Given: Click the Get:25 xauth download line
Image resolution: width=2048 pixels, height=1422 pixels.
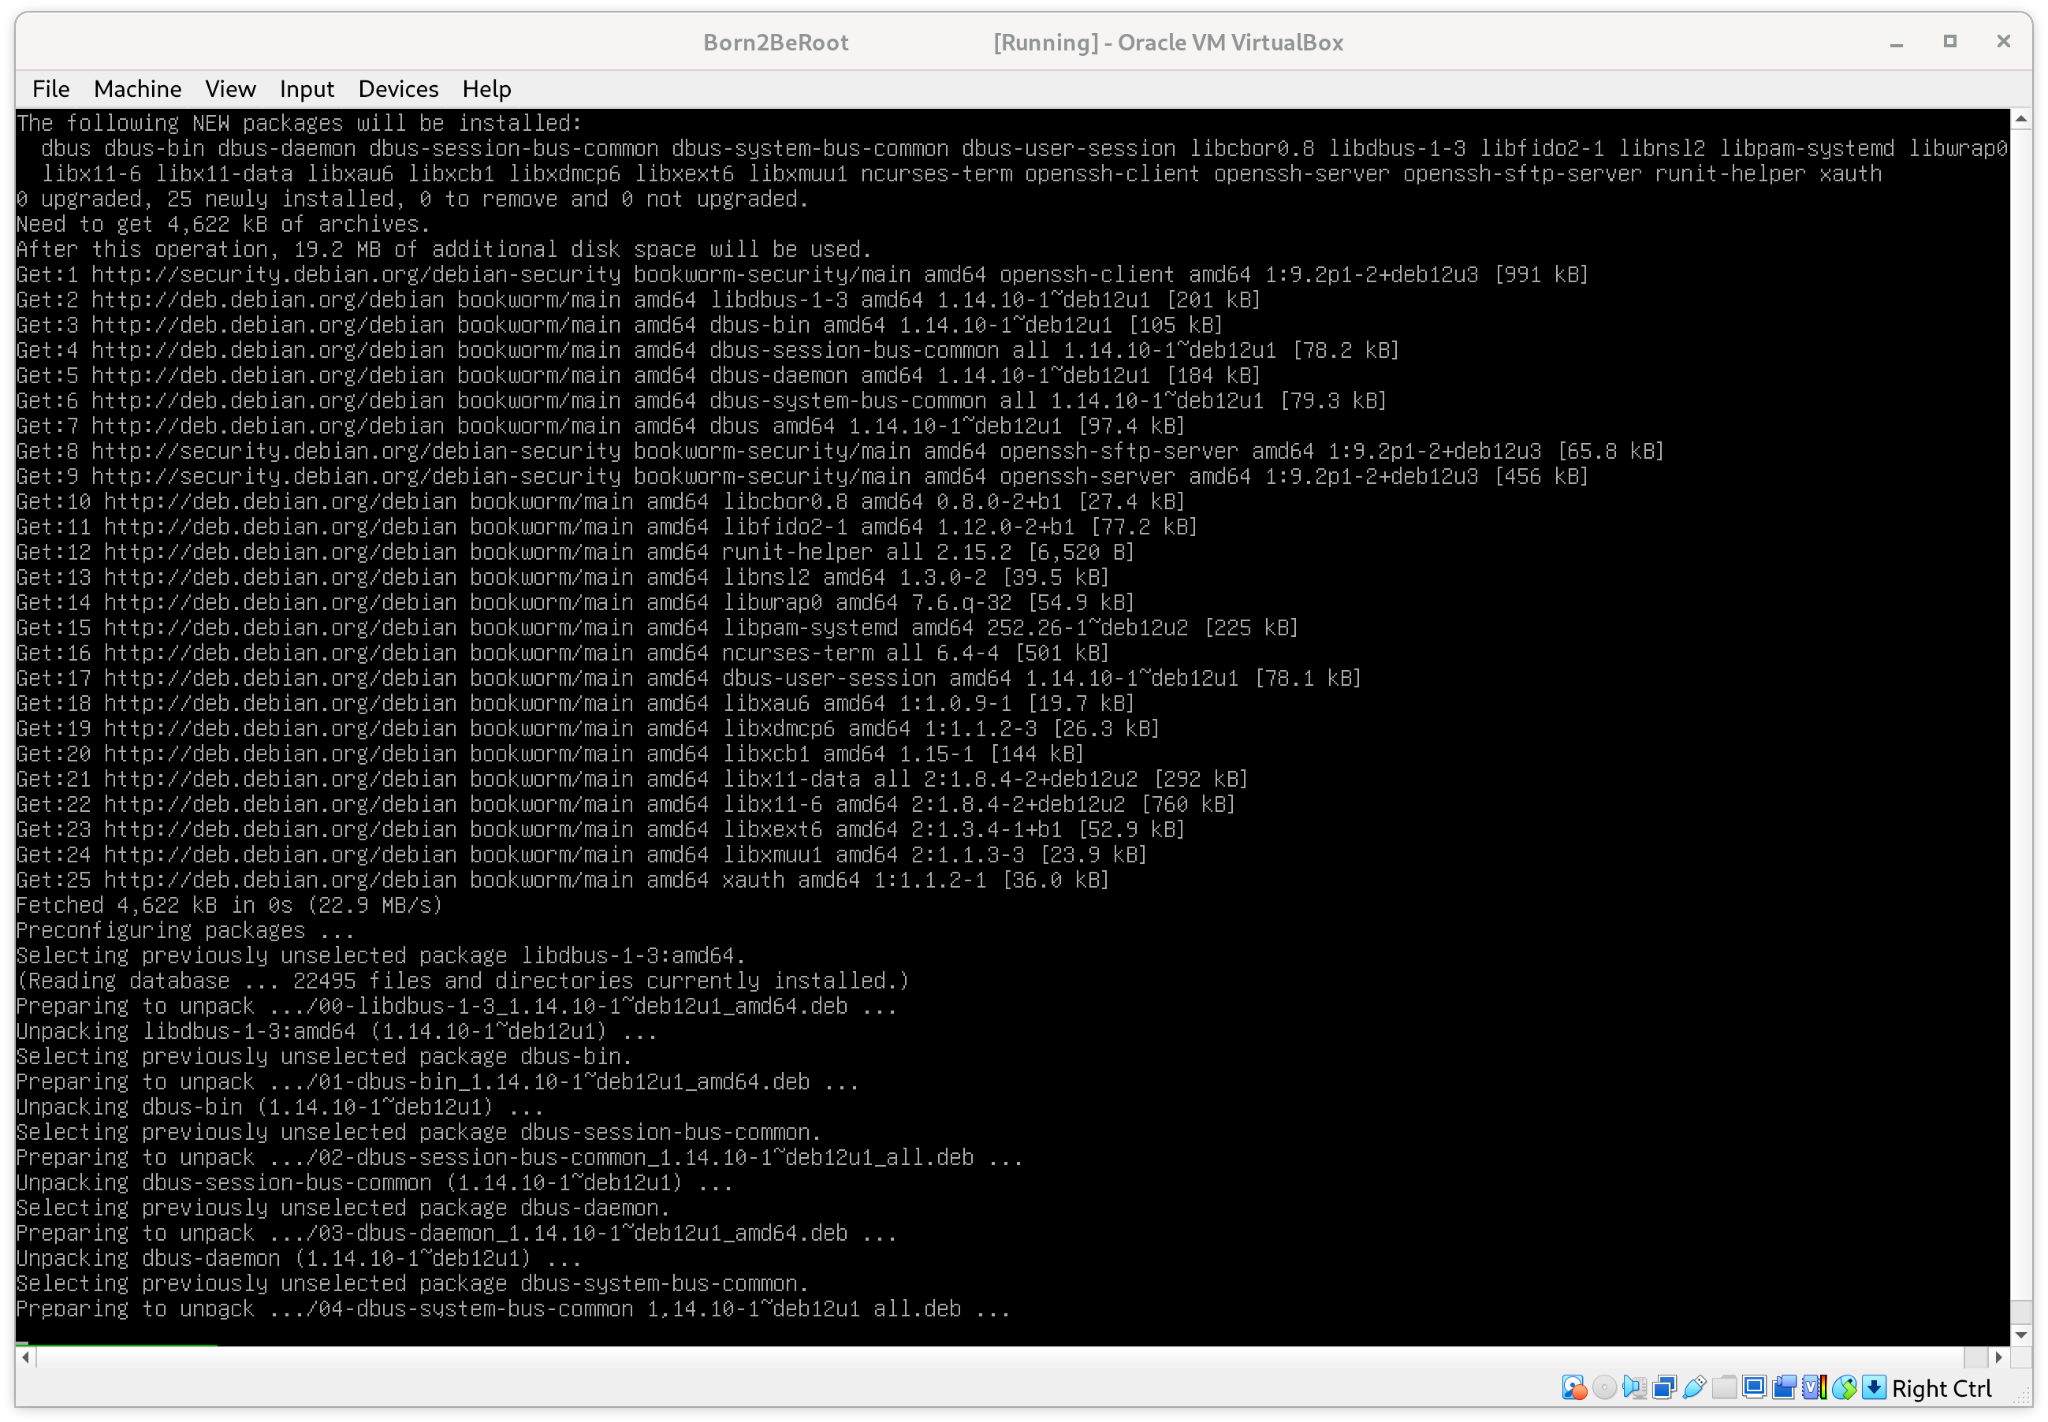Looking at the screenshot, I should pyautogui.click(x=563, y=880).
